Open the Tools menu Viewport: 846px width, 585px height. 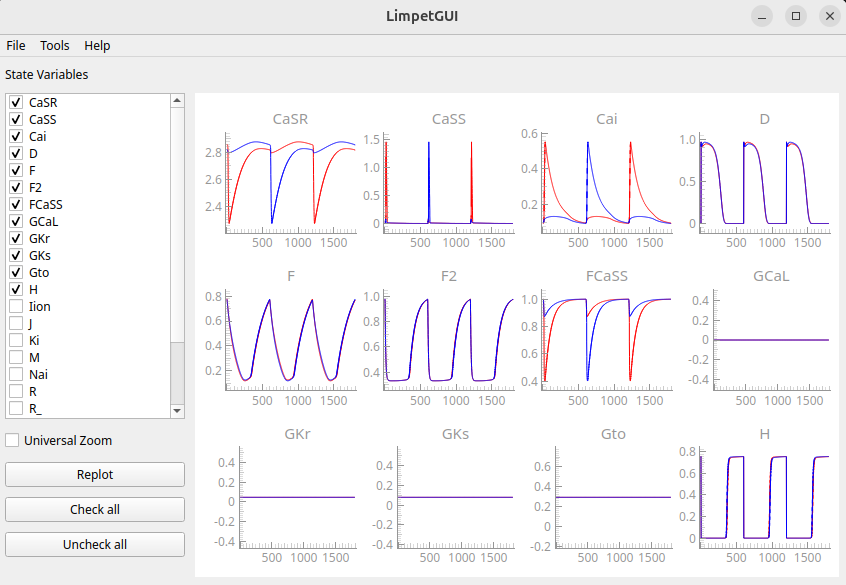(54, 45)
